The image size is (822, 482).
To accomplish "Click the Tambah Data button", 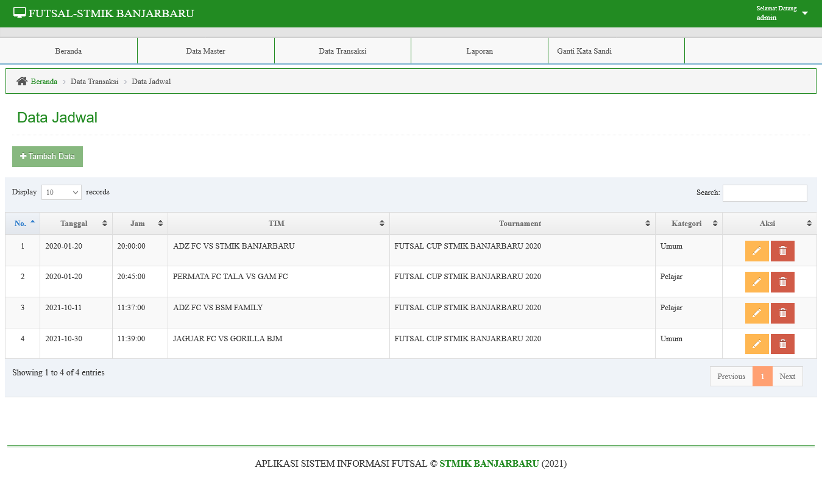I will click(x=47, y=156).
